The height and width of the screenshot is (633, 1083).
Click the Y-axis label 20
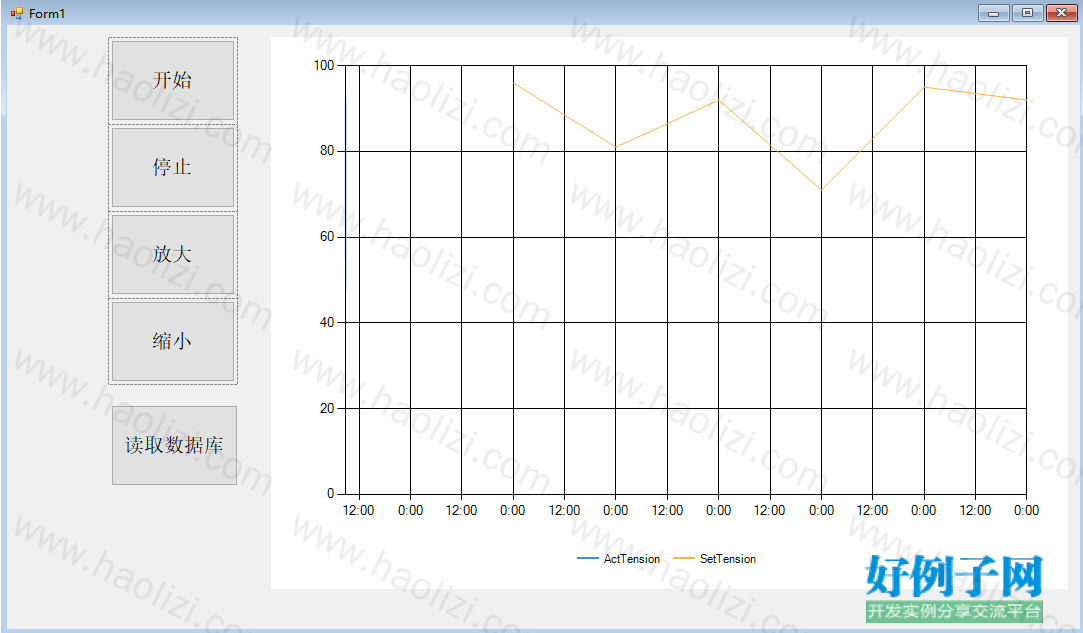tap(327, 408)
